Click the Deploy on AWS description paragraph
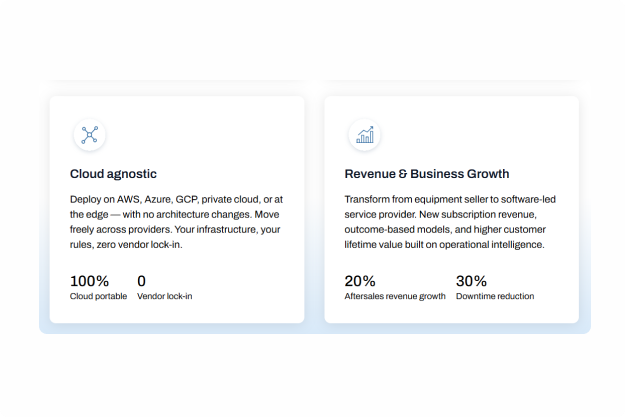This screenshot has width=625, height=417. coord(176,222)
